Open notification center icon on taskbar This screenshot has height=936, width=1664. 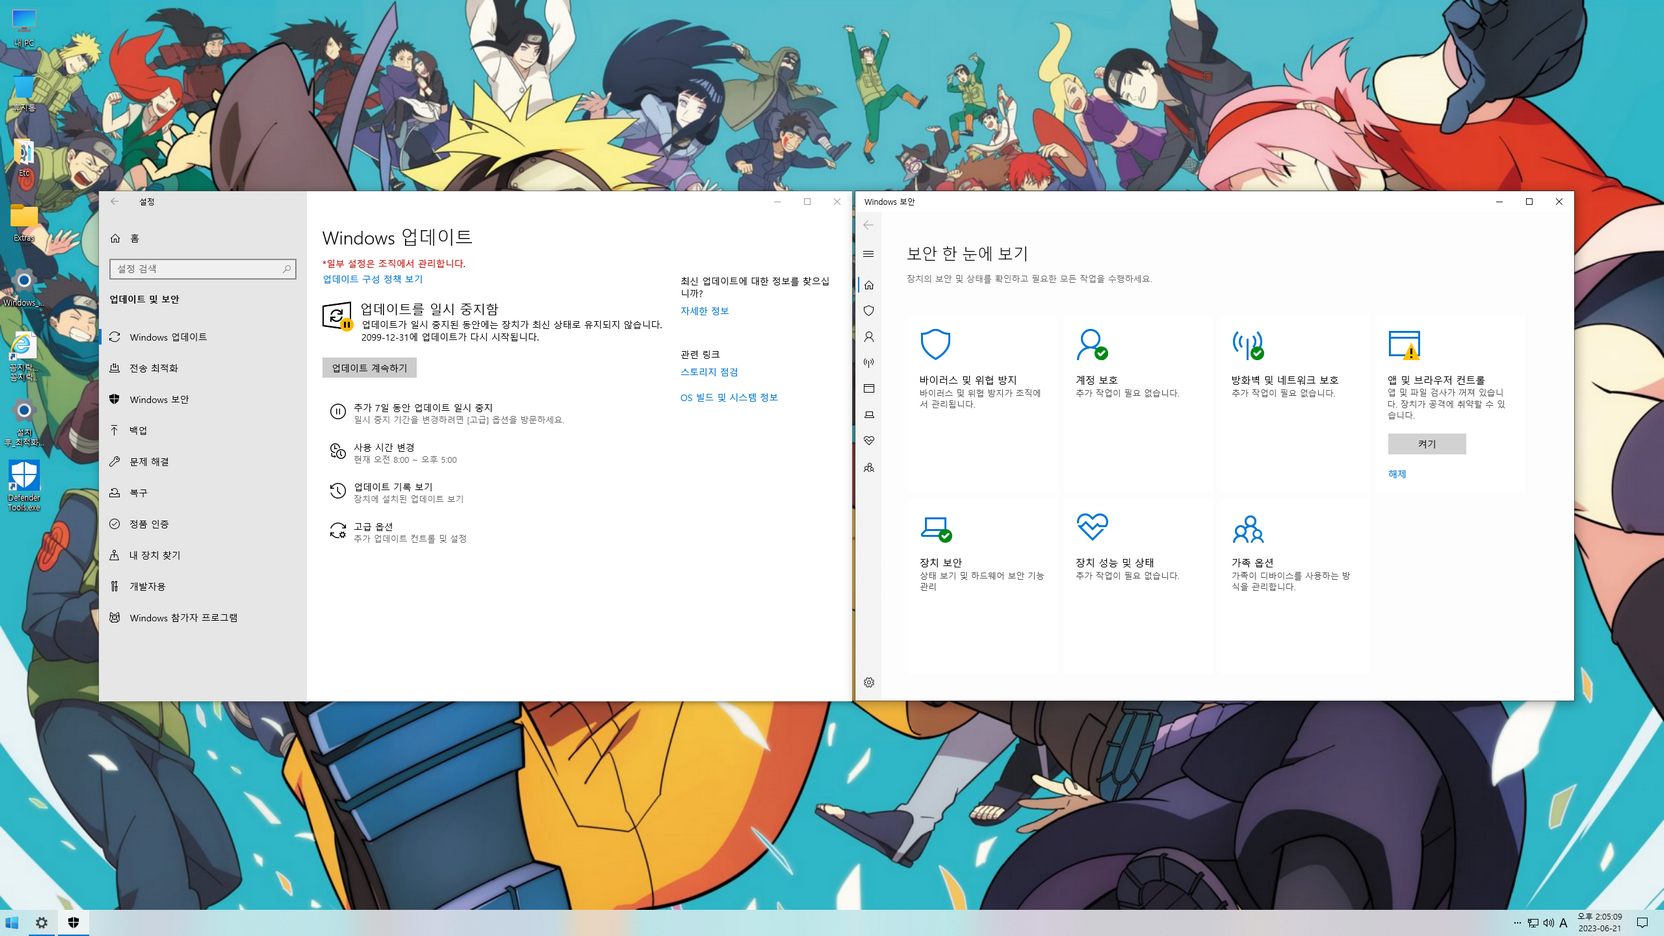(x=1642, y=923)
